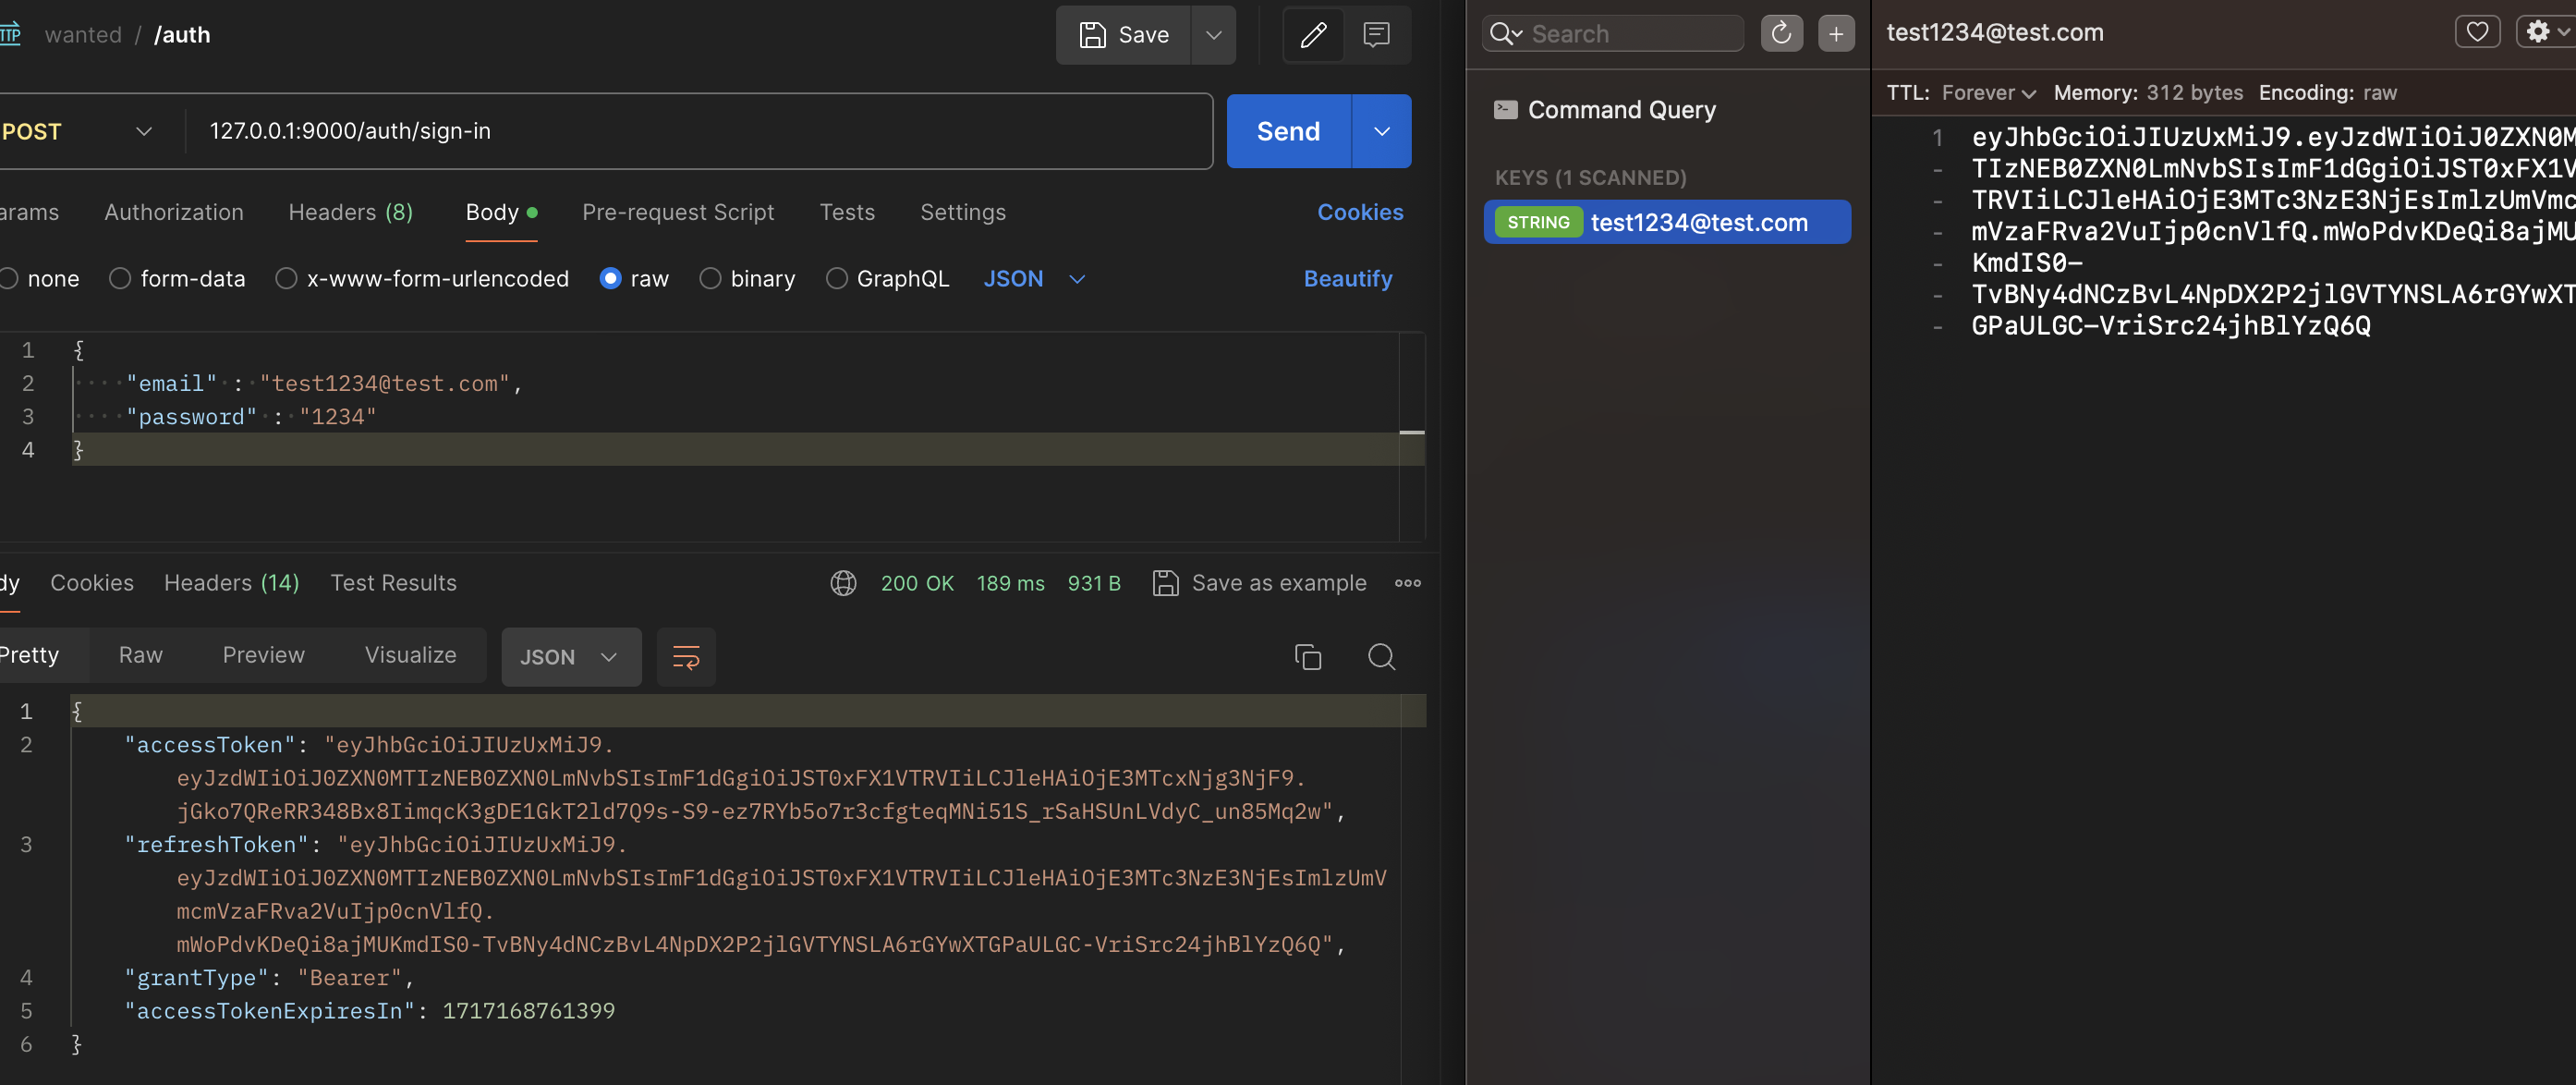The height and width of the screenshot is (1085, 2576).
Task: Click the request URL input field
Action: tap(700, 131)
